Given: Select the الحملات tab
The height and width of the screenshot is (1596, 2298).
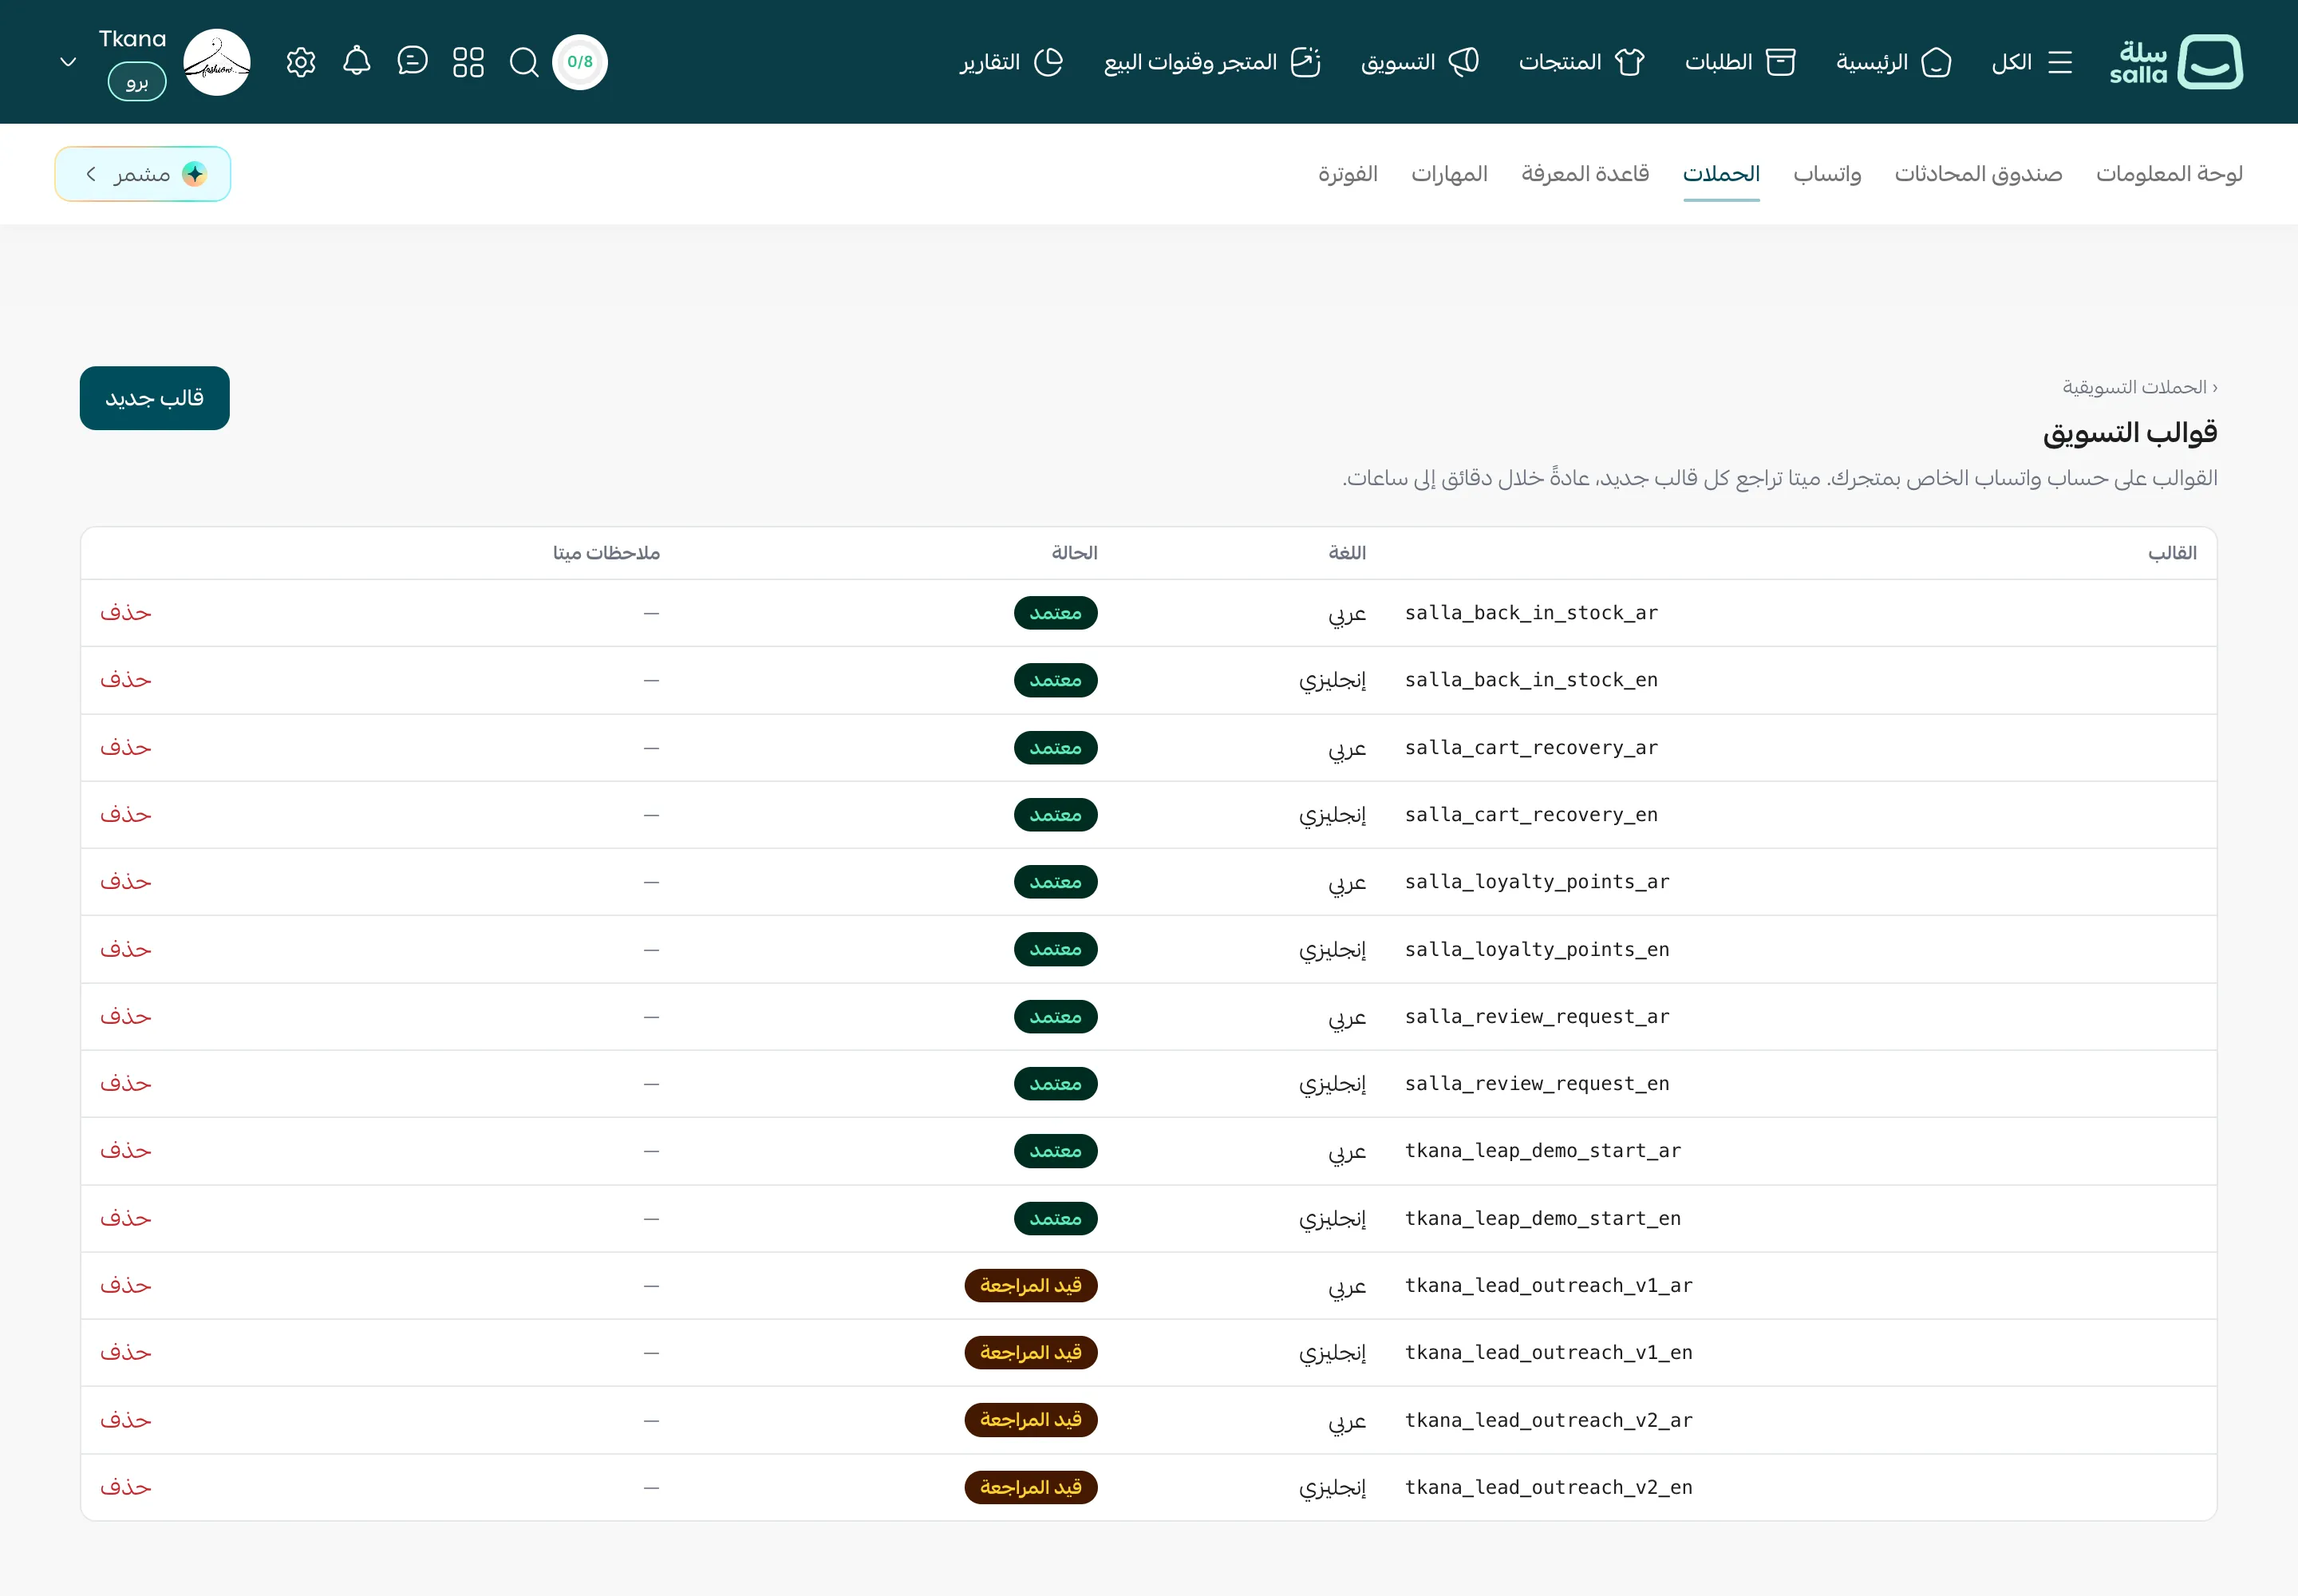Looking at the screenshot, I should 1721,174.
